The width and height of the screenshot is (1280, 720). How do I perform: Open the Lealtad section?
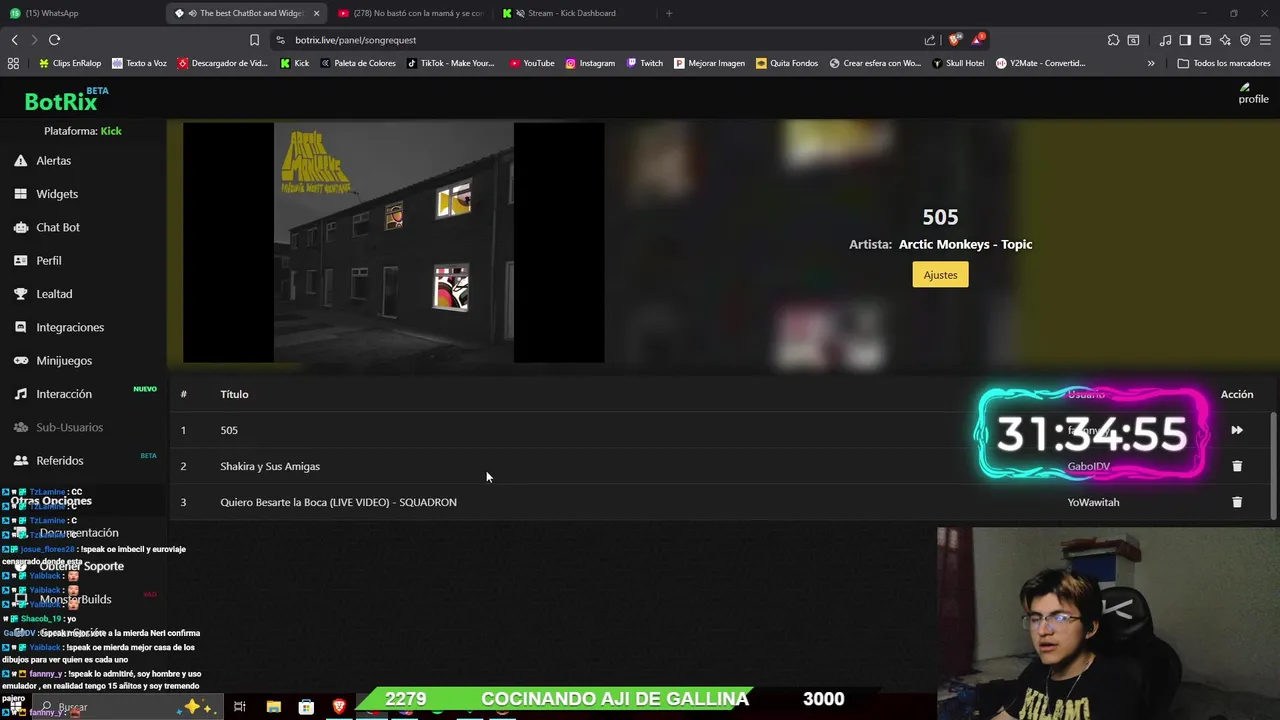point(54,294)
